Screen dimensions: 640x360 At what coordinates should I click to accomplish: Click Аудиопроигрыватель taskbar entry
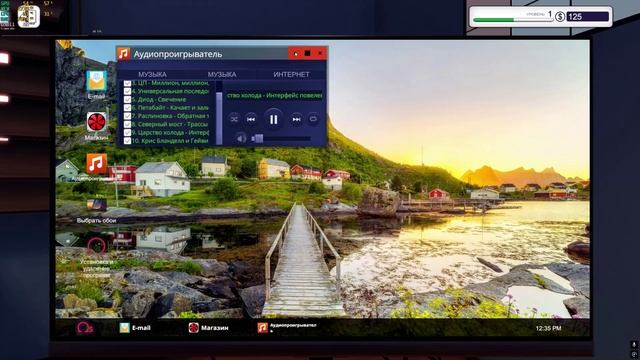pyautogui.click(x=287, y=327)
